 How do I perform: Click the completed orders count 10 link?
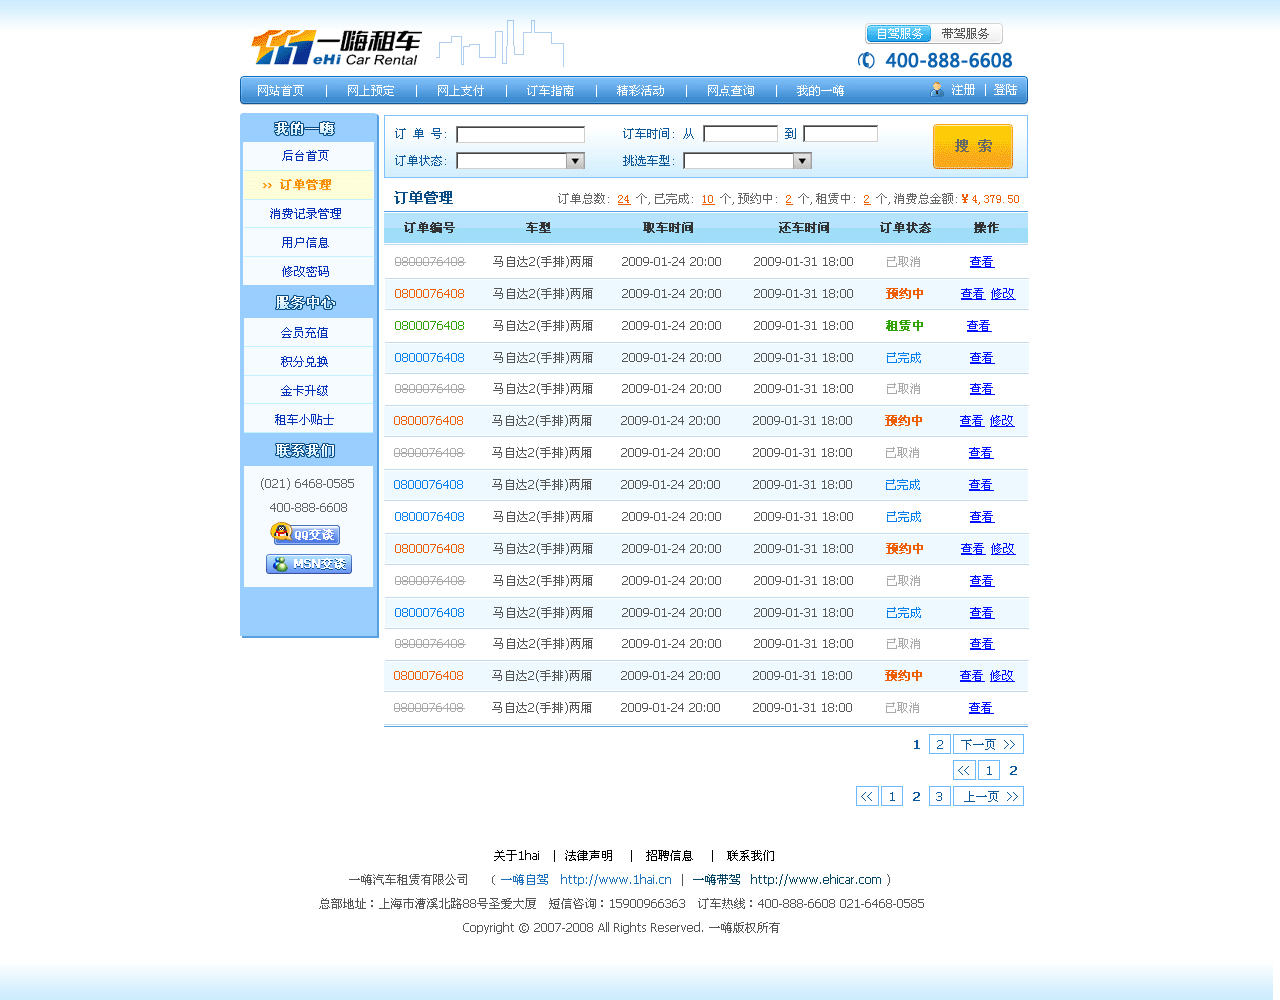[x=708, y=199]
